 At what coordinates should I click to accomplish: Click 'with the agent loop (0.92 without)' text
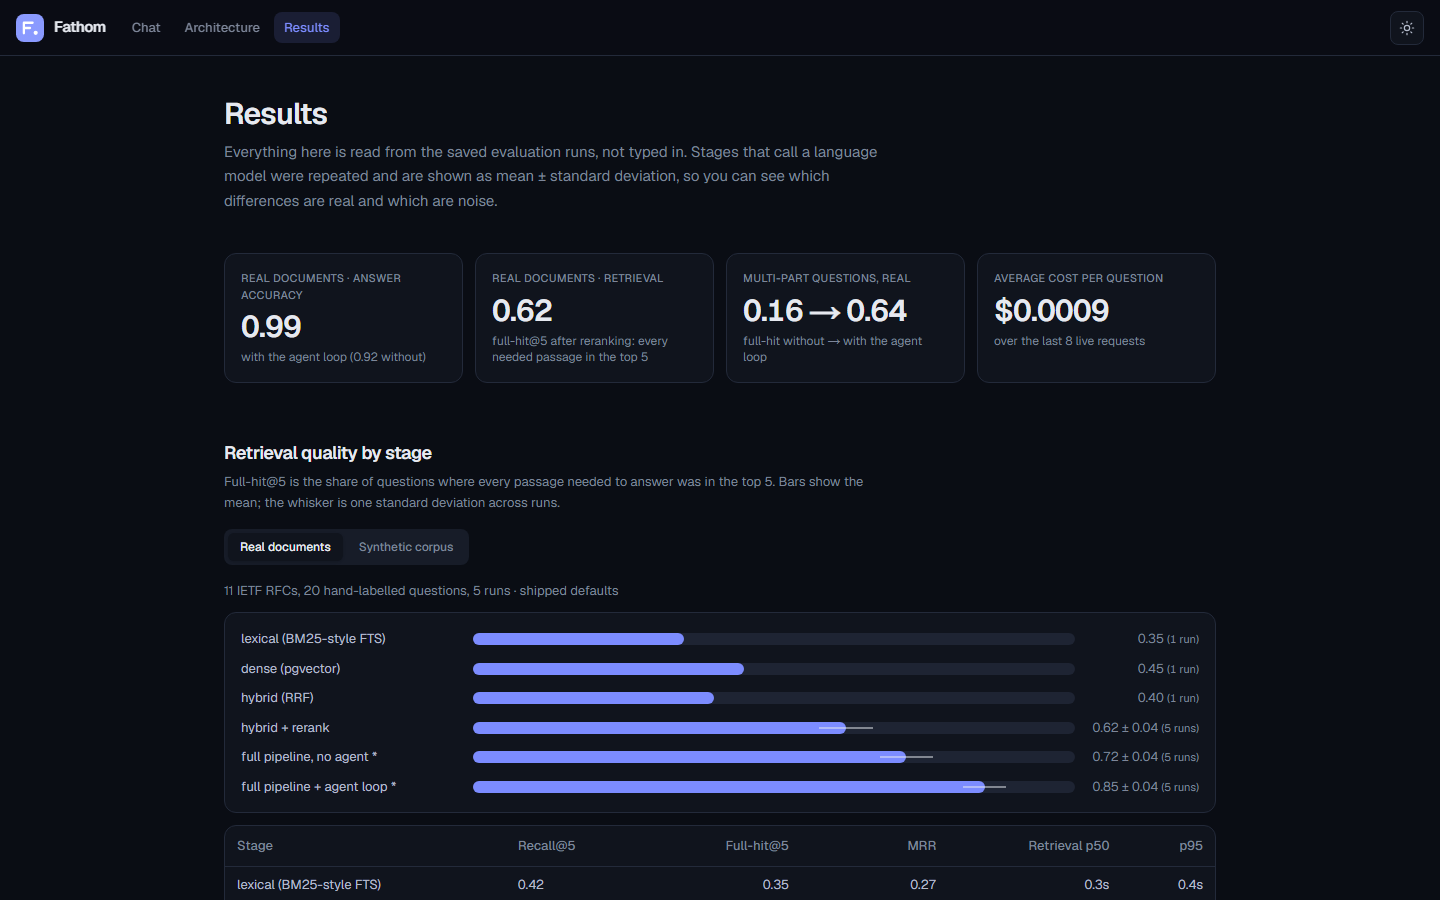pyautogui.click(x=333, y=357)
